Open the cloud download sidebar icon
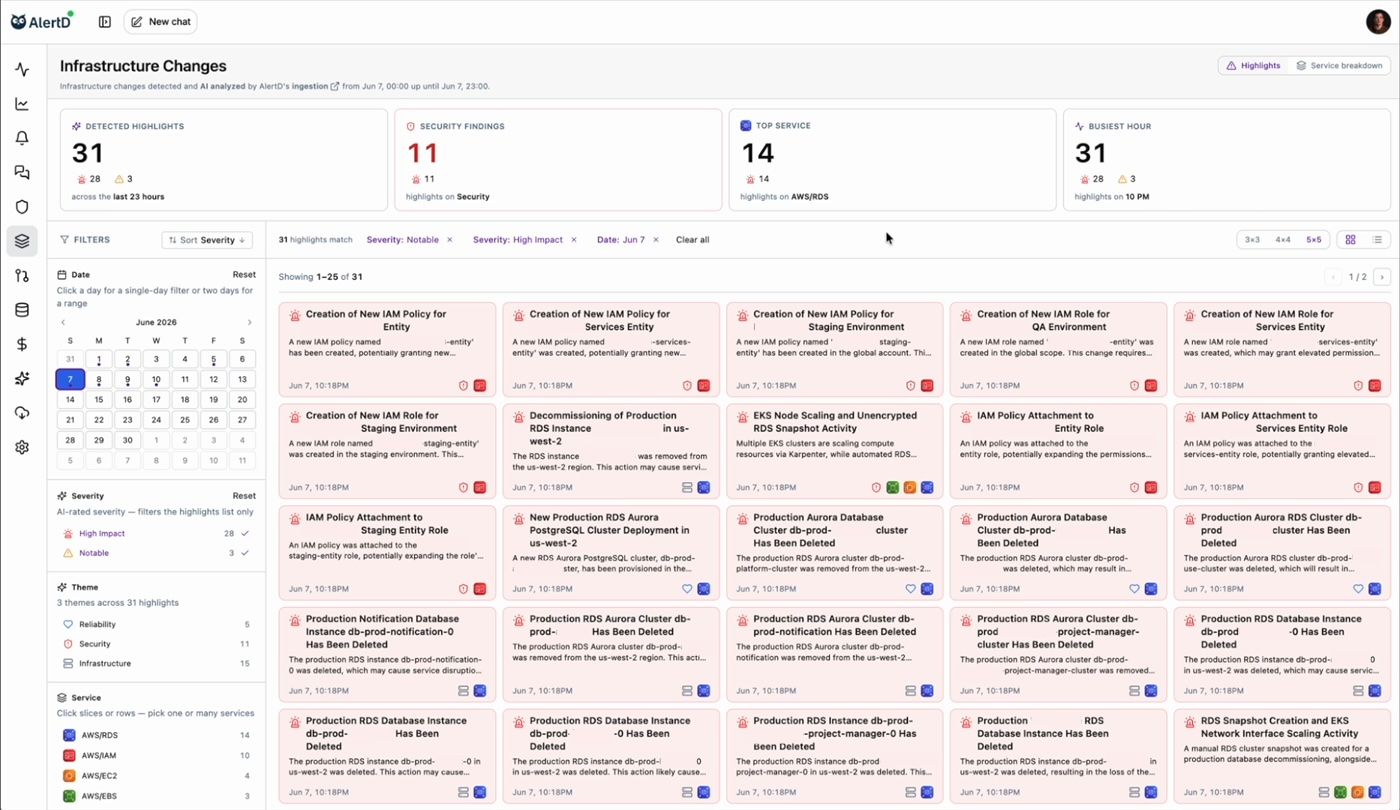1400x810 pixels. pos(22,413)
